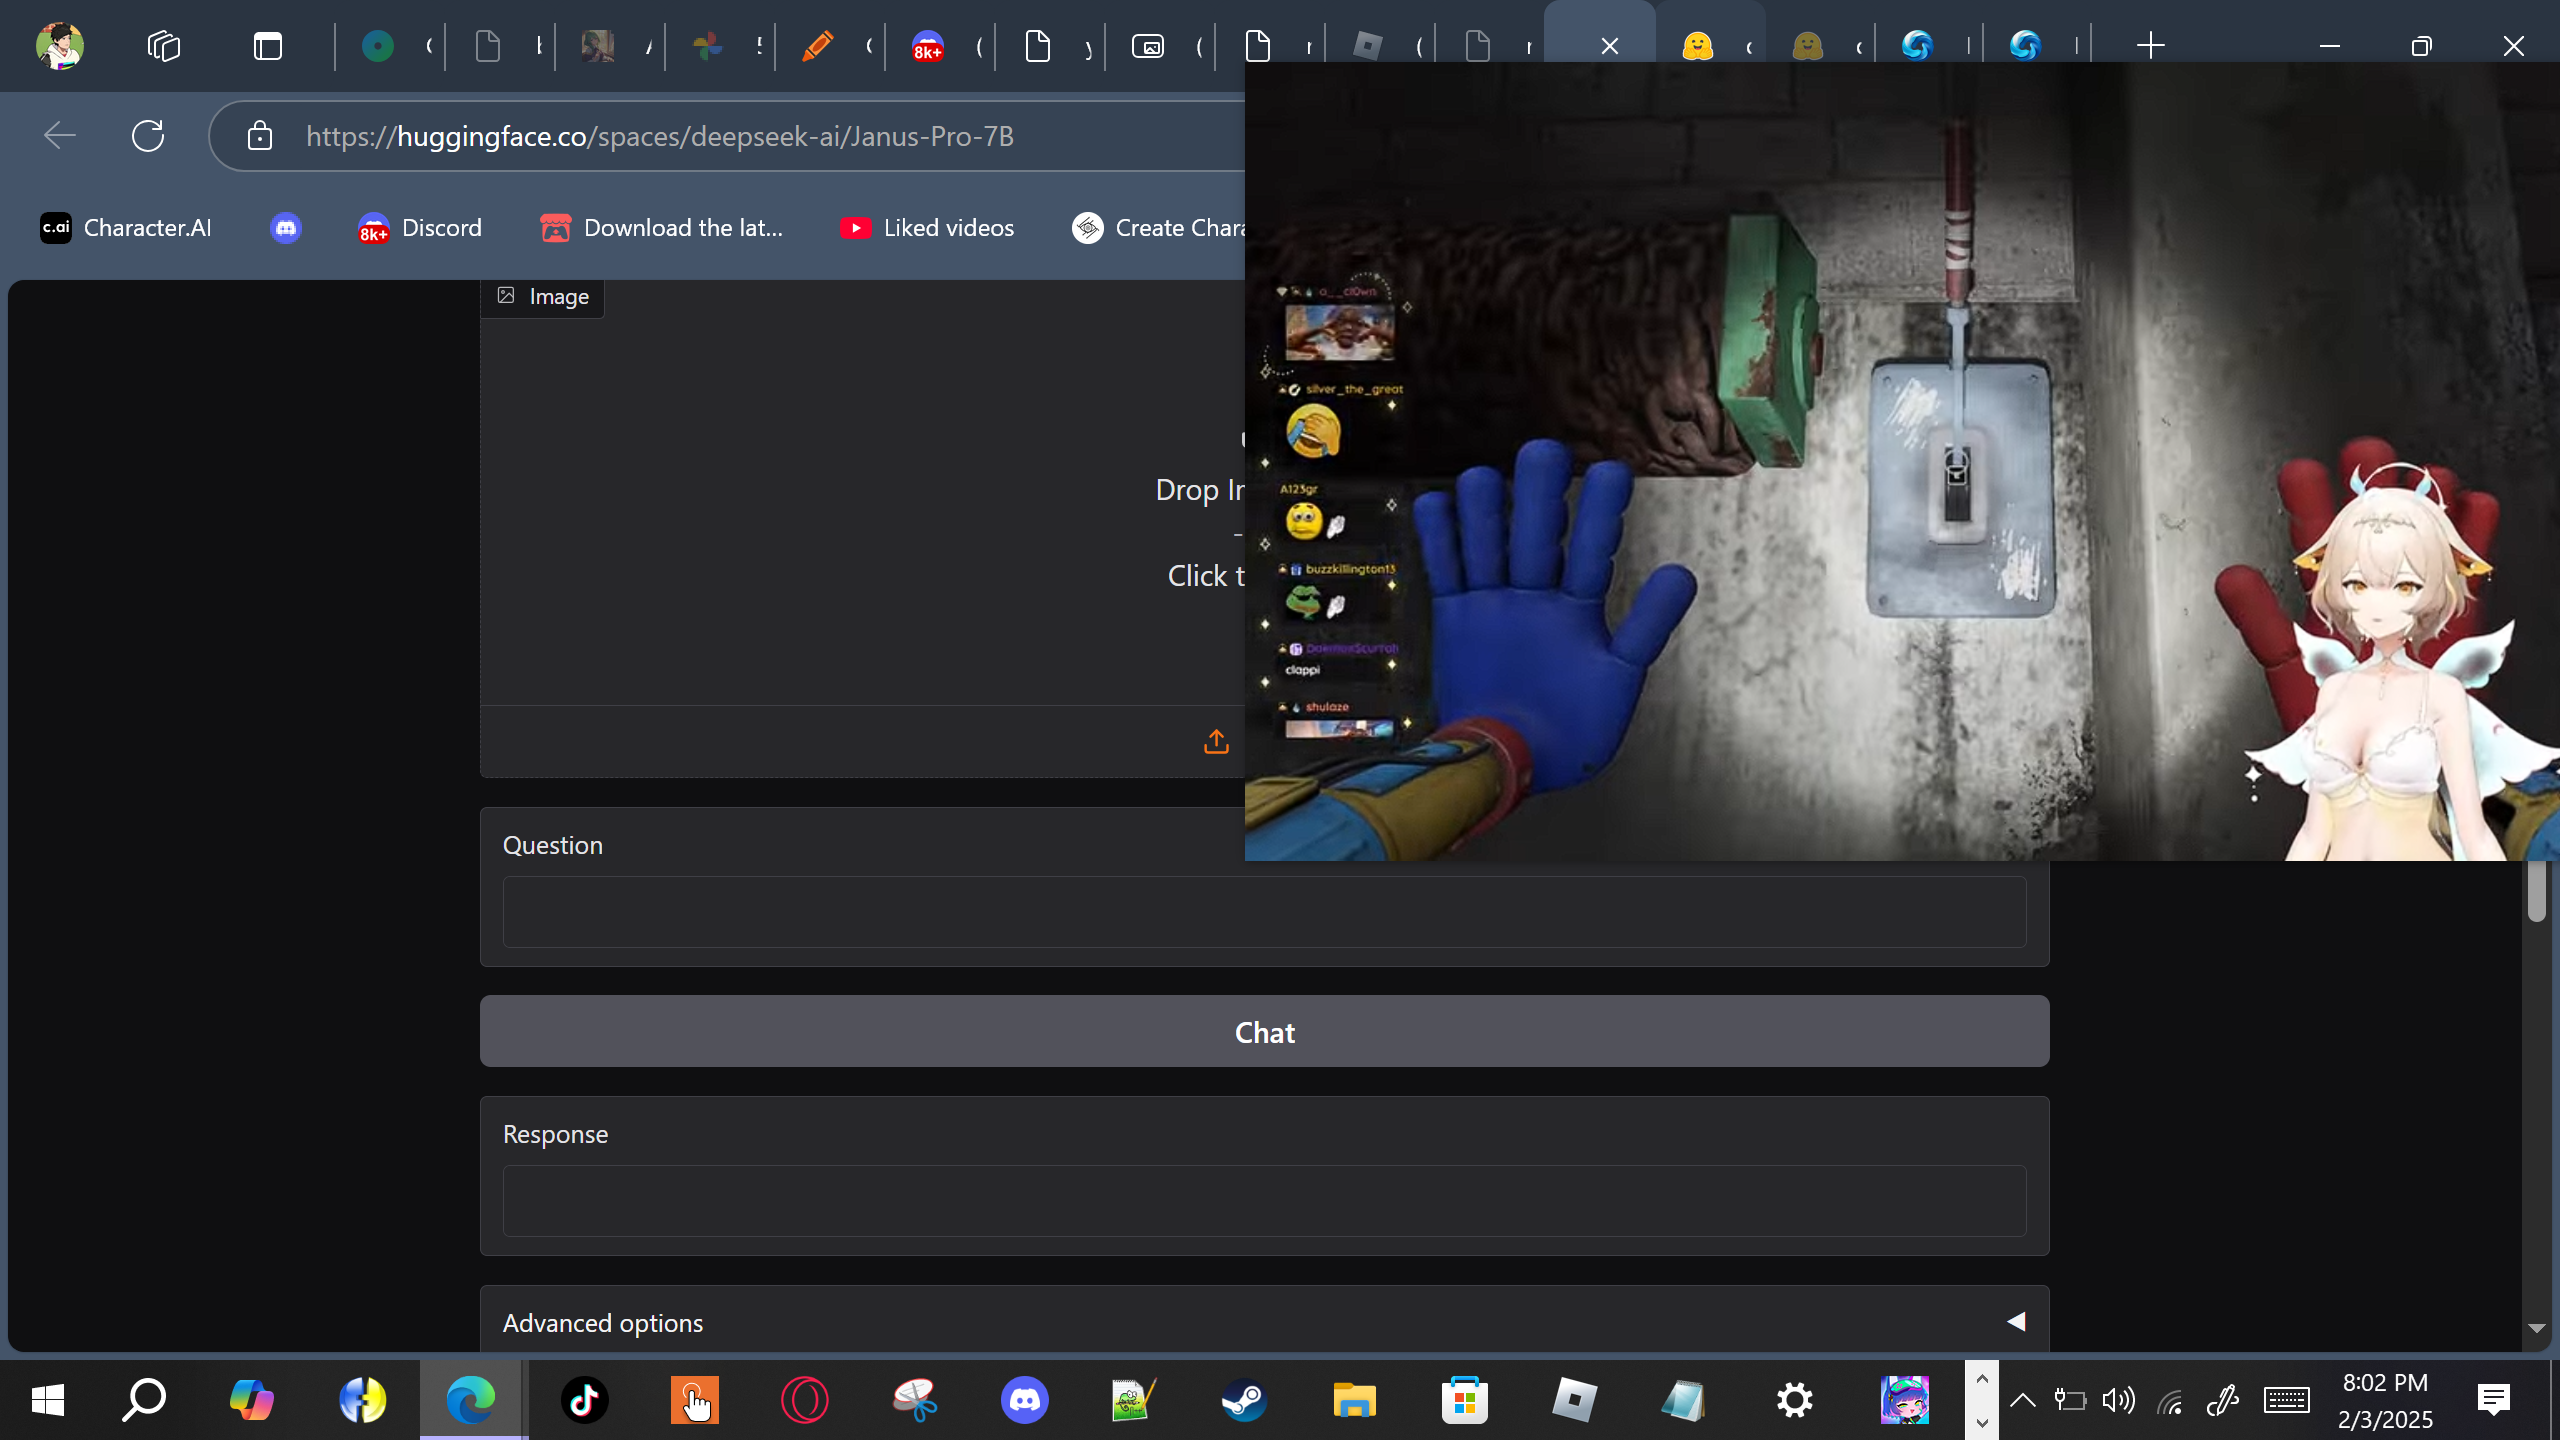Open Windows Settings gear in taskbar

(1795, 1400)
